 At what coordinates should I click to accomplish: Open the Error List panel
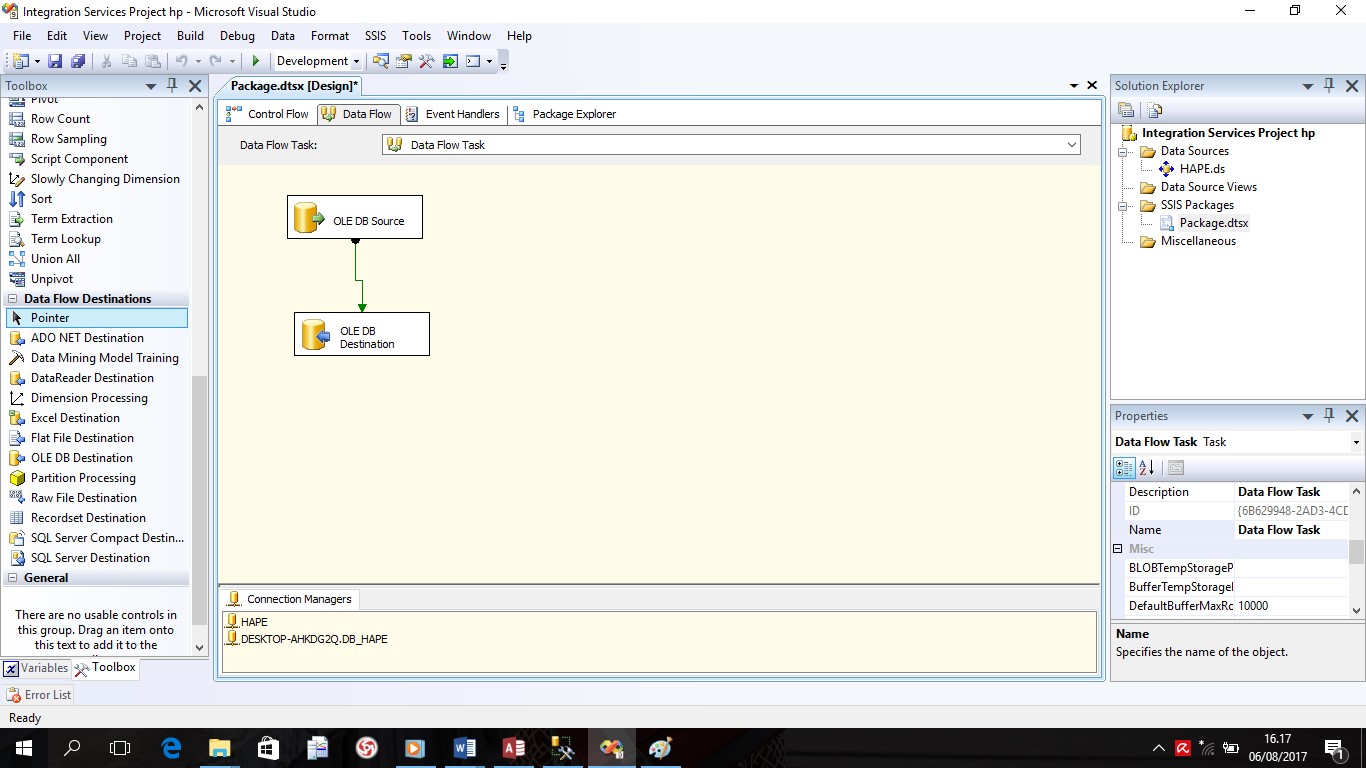point(39,695)
